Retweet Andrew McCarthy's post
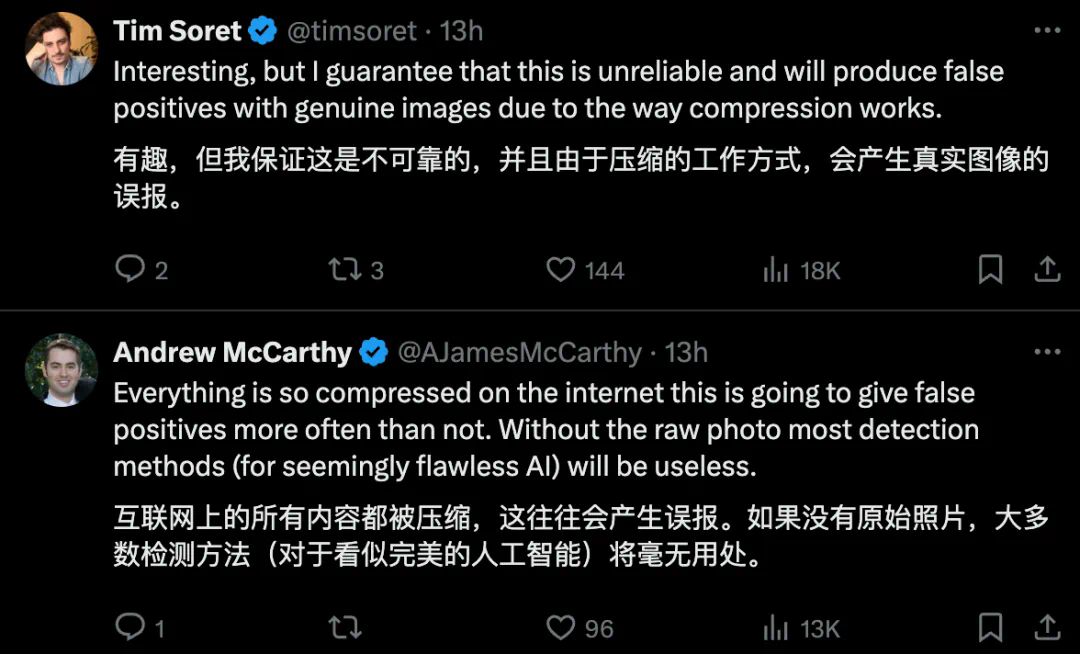The image size is (1080, 654). click(343, 627)
